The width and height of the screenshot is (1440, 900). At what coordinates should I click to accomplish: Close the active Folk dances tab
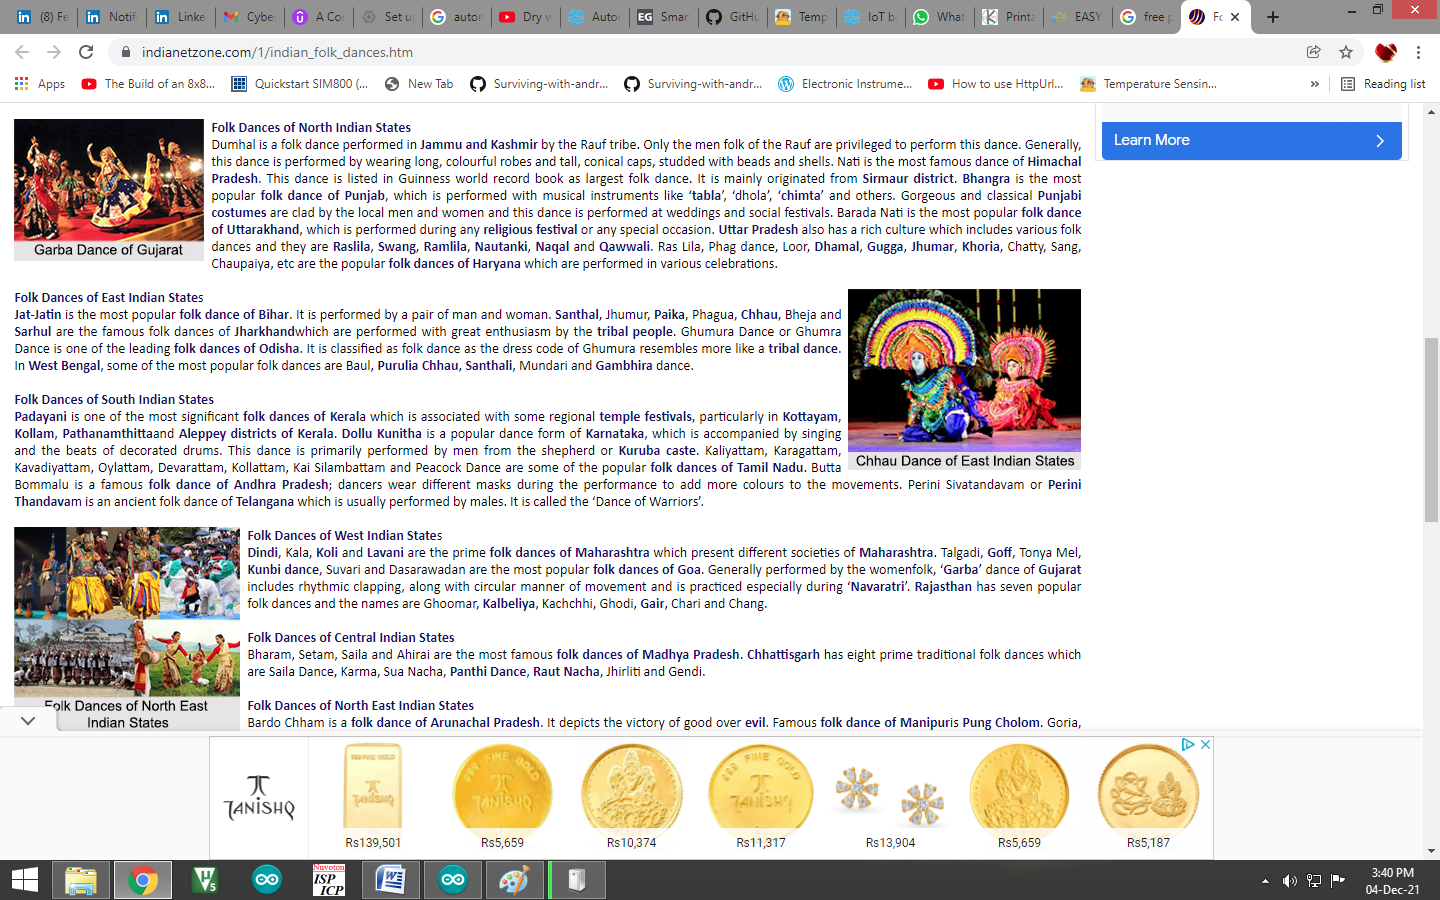click(x=1235, y=17)
